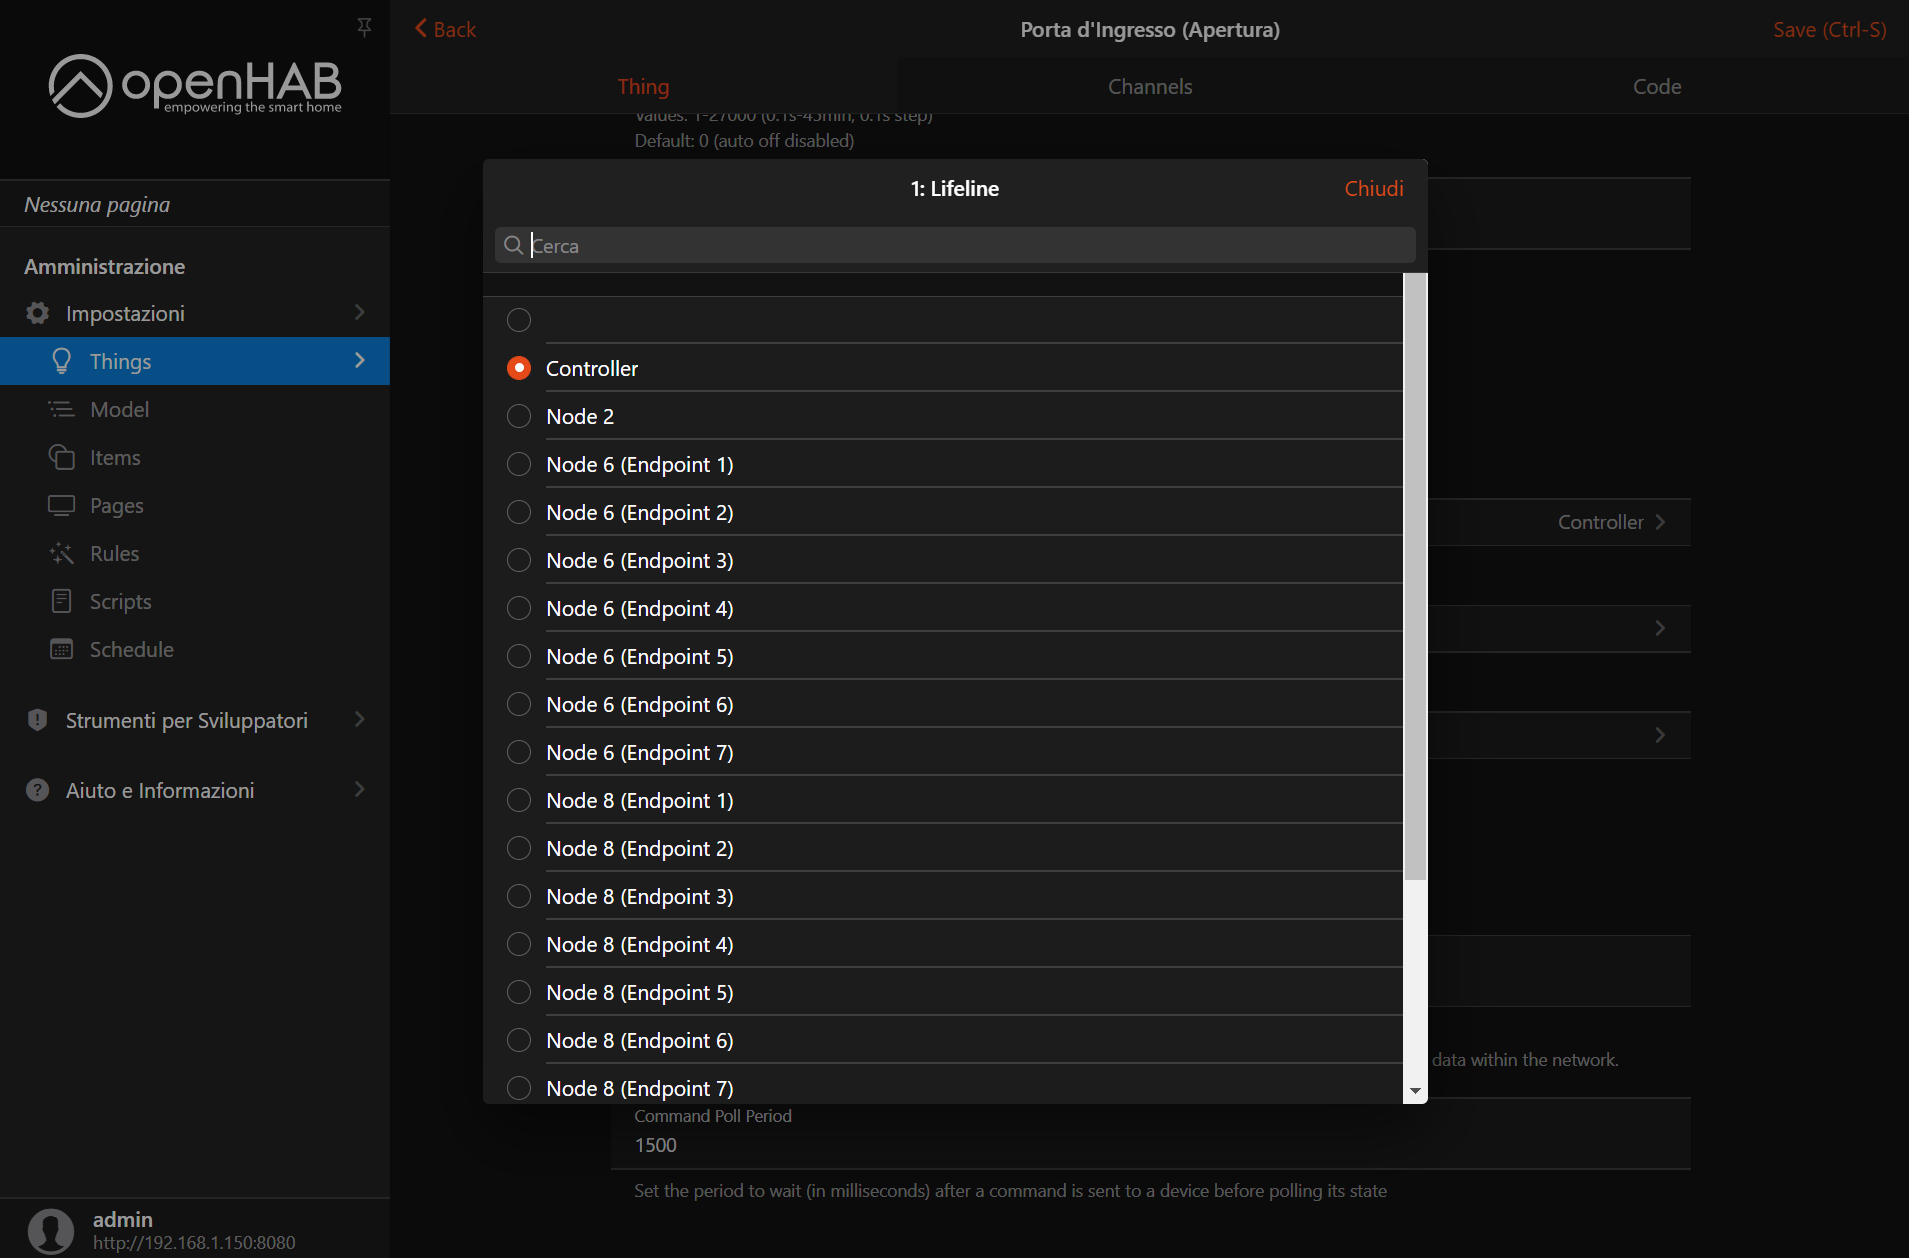Open the Impostazioni settings gear icon
Viewport: 1909px width, 1258px height.
37,313
